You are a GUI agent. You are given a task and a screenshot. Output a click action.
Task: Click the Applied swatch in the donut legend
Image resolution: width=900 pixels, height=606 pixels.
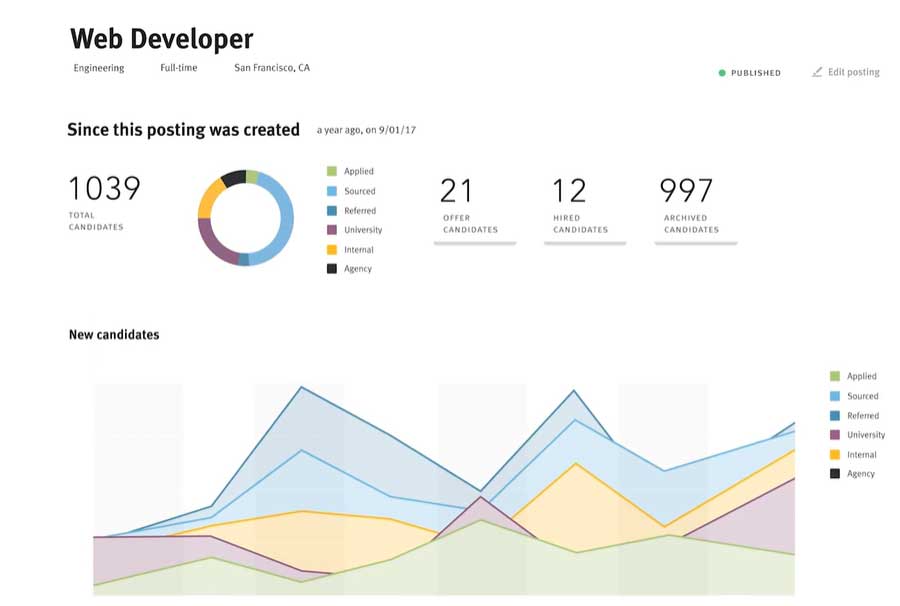click(x=333, y=170)
